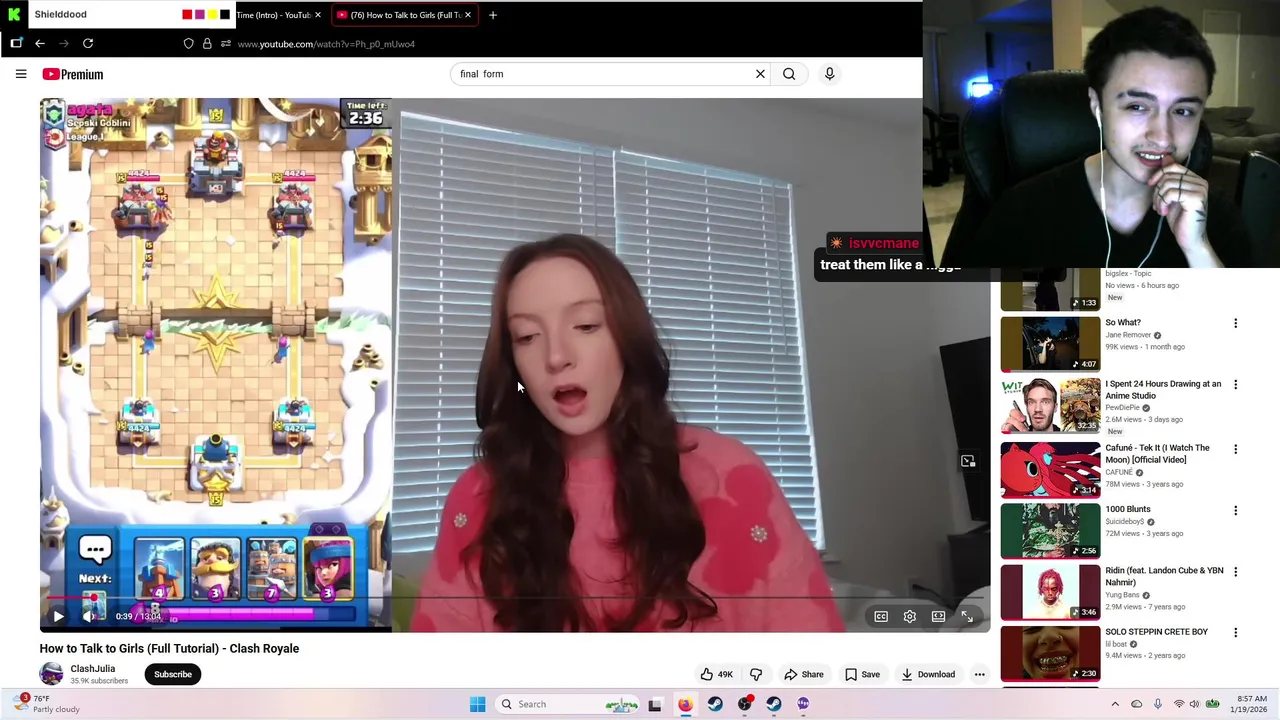Save the video to a playlist
This screenshot has width=1280, height=720.
pos(862,674)
